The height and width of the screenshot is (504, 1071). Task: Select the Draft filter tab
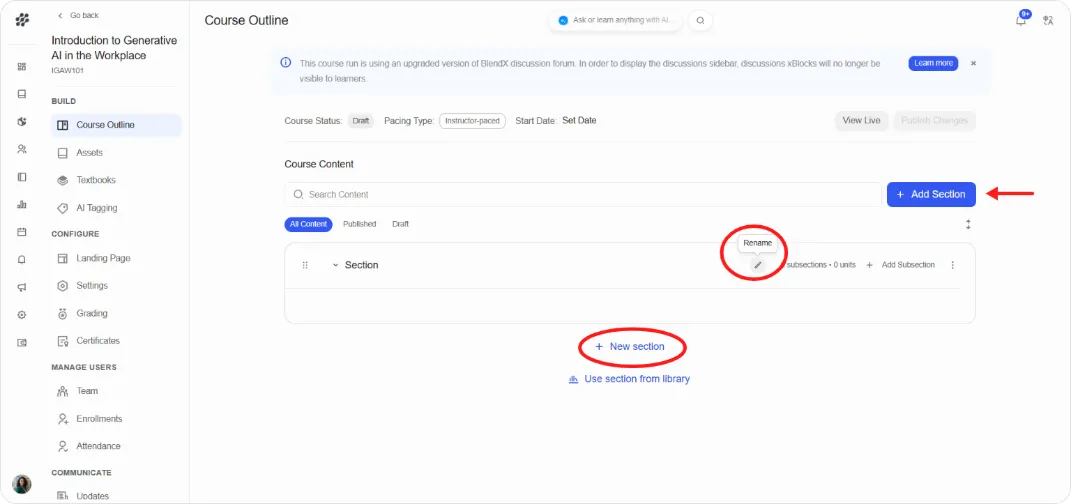click(x=400, y=224)
